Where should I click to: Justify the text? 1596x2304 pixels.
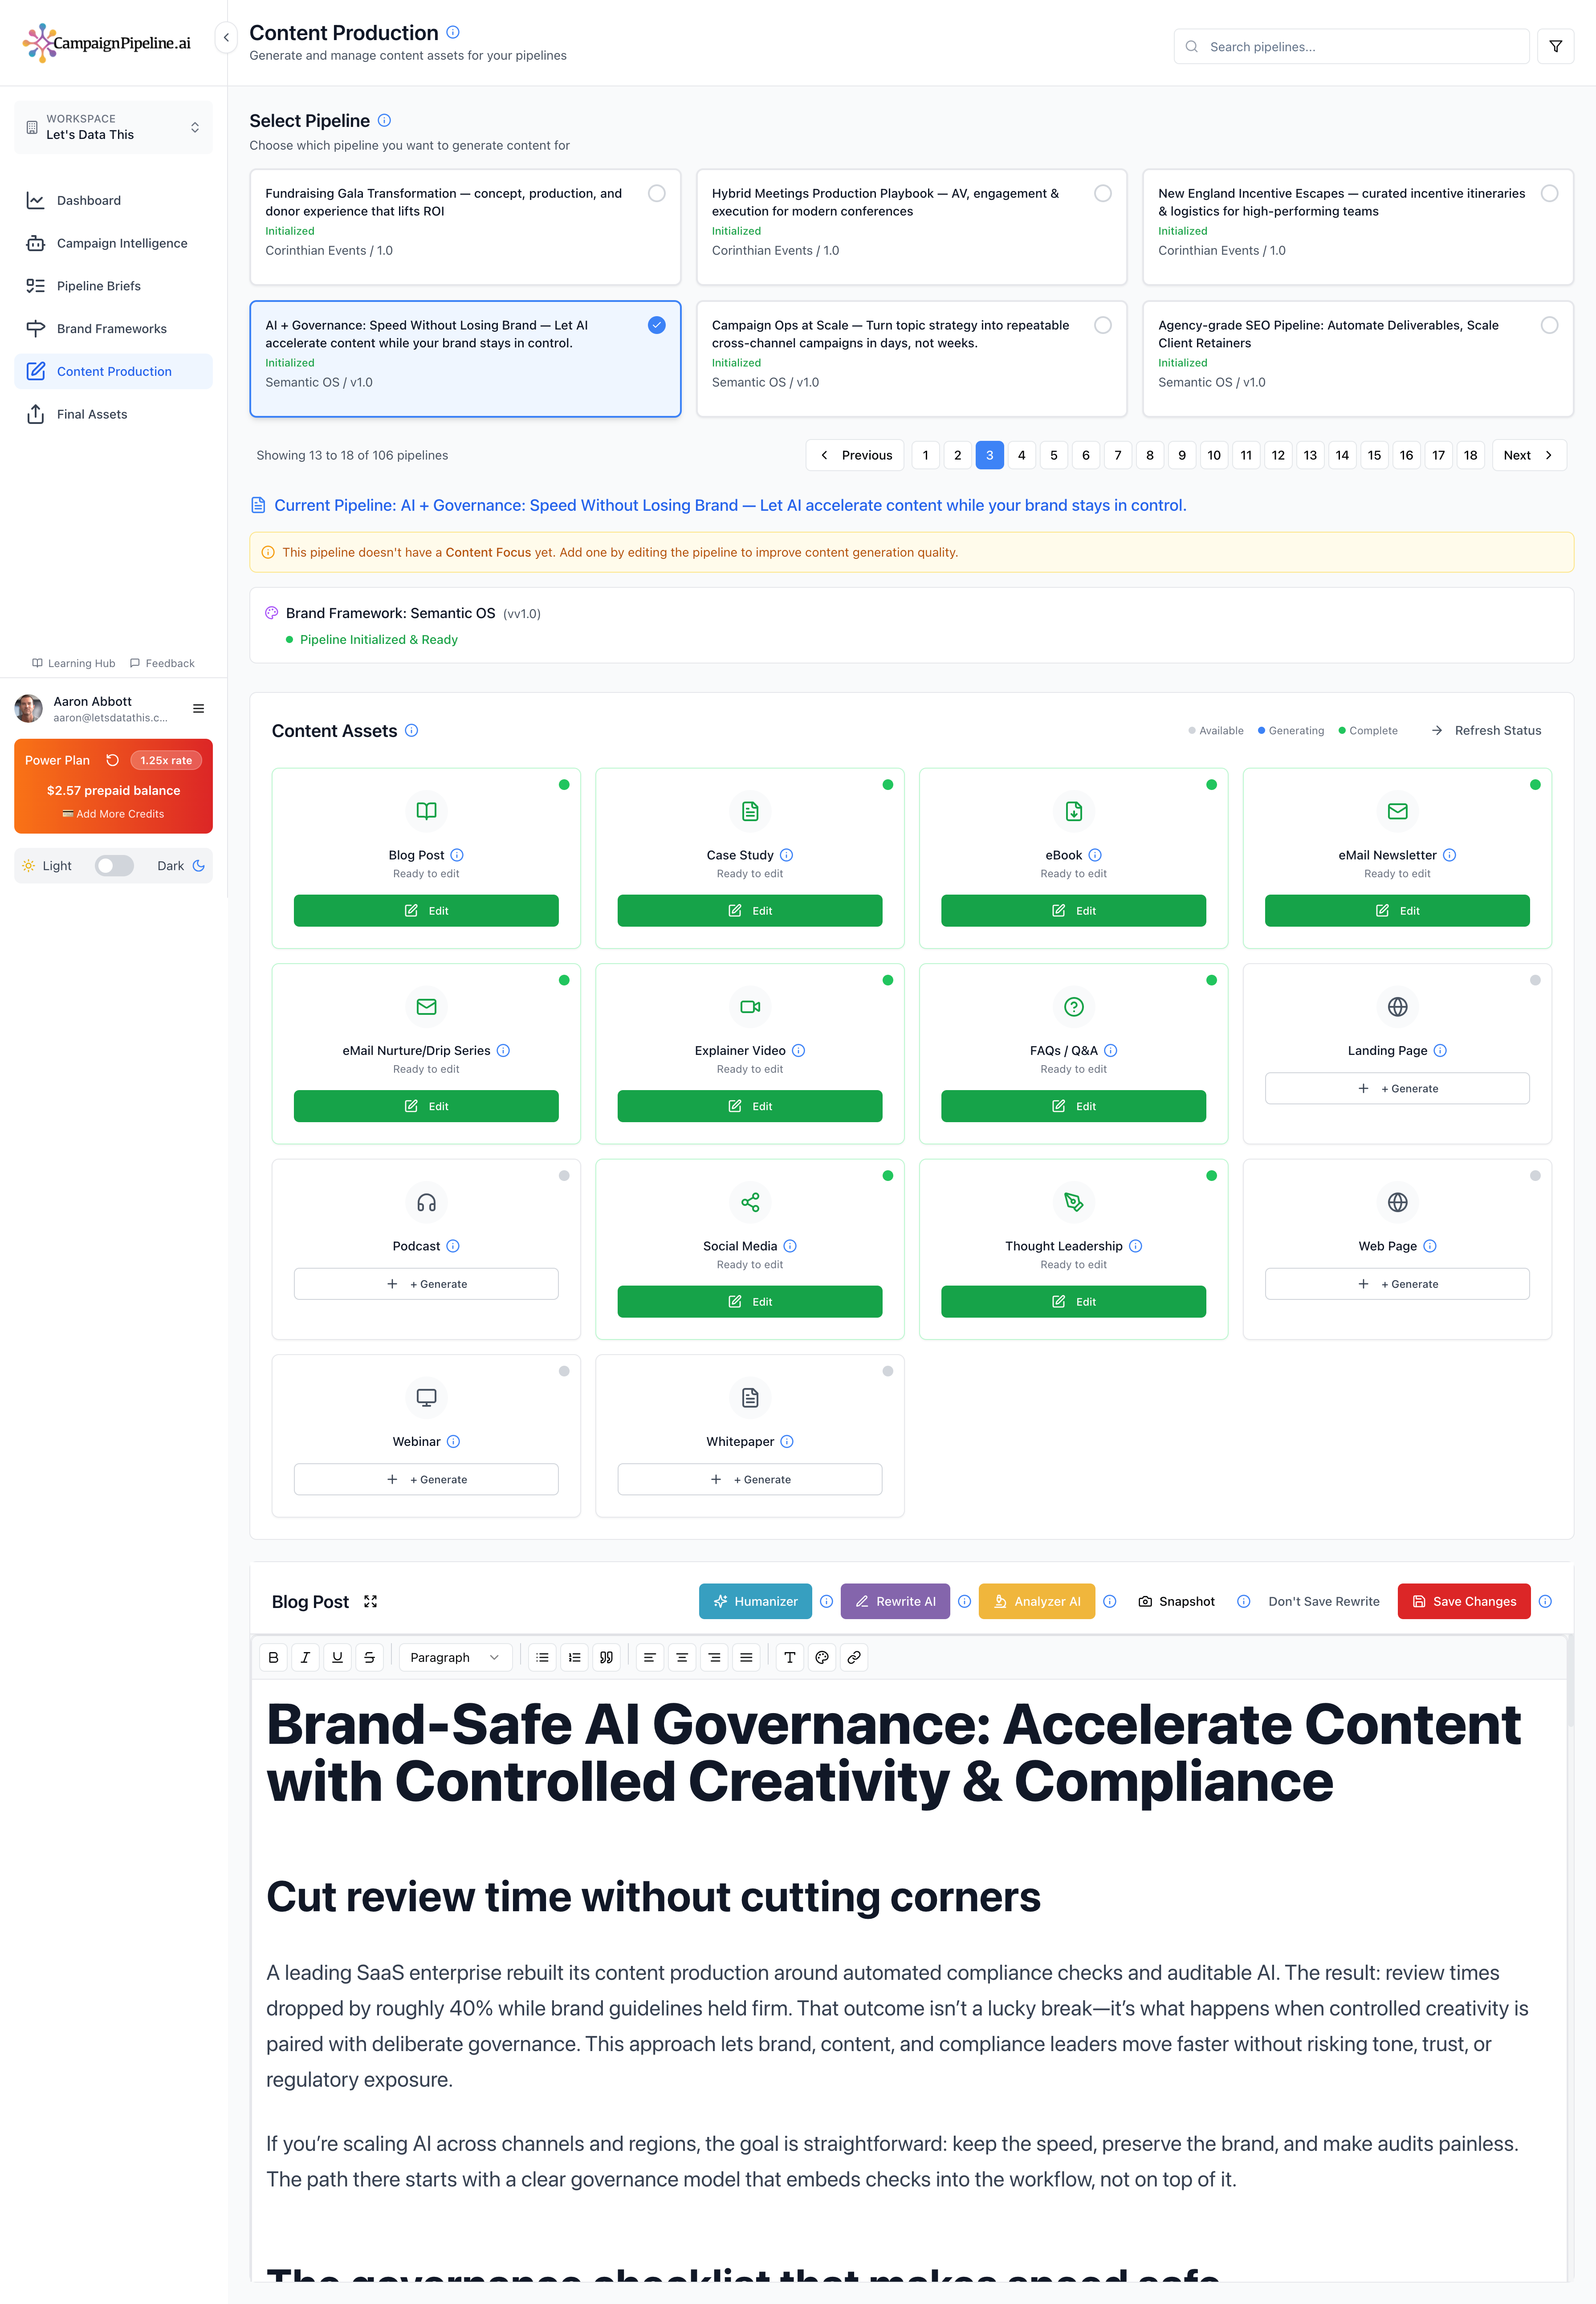[746, 1657]
